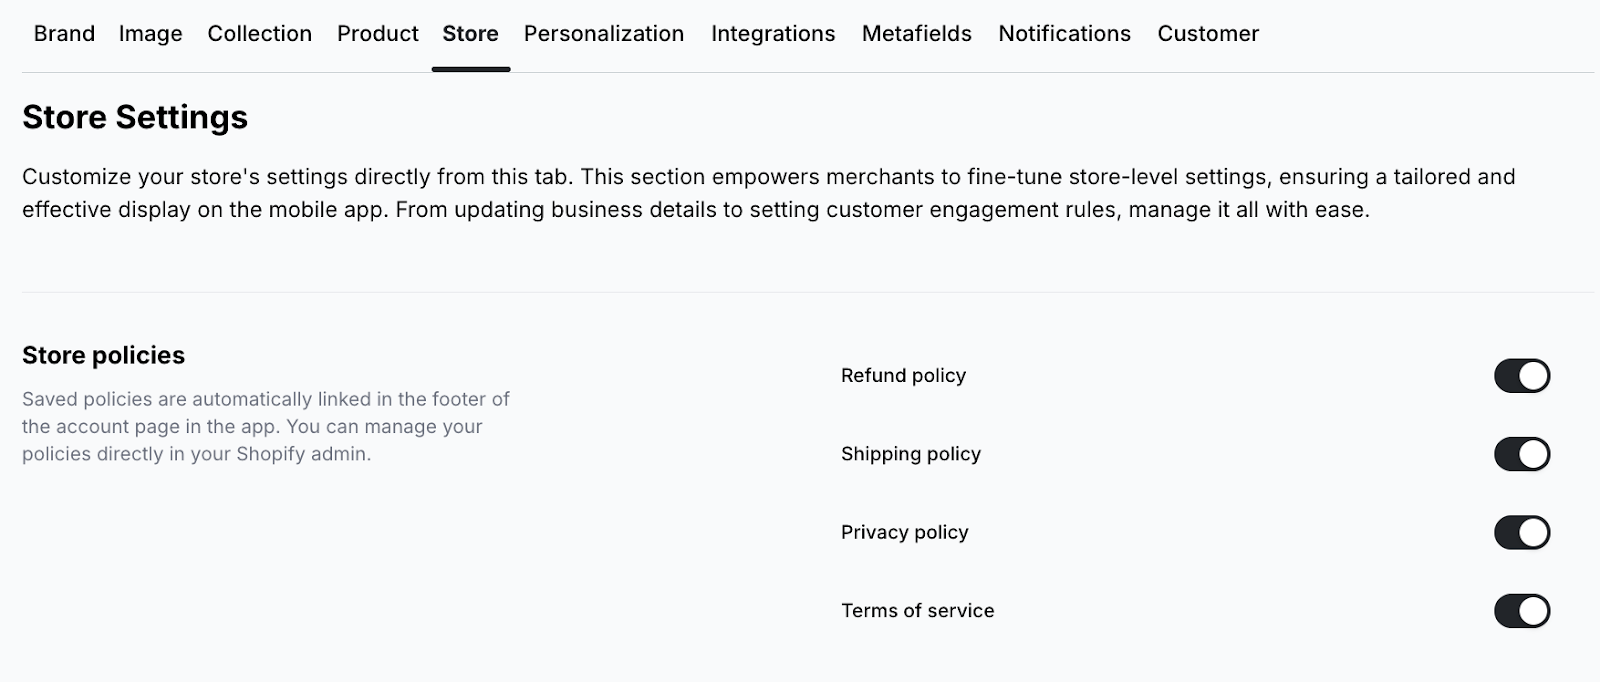Click the active Store tab
Viewport: 1600px width, 682px height.
click(x=471, y=34)
